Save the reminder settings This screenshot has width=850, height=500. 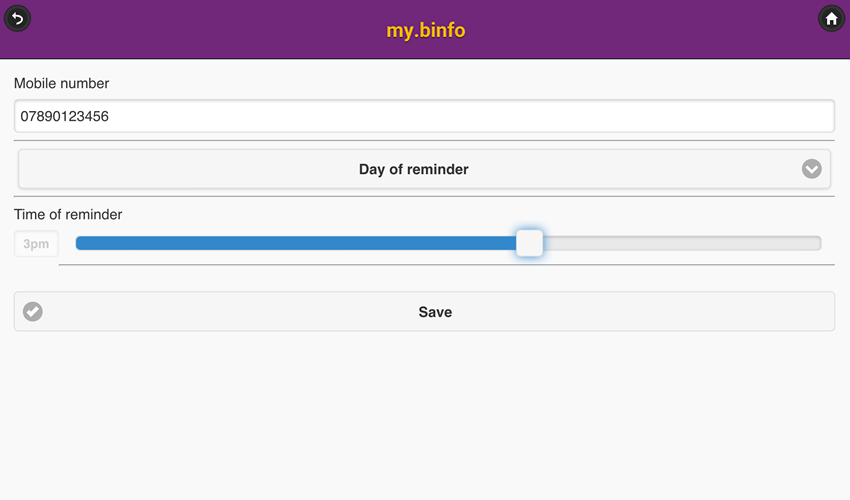point(434,312)
